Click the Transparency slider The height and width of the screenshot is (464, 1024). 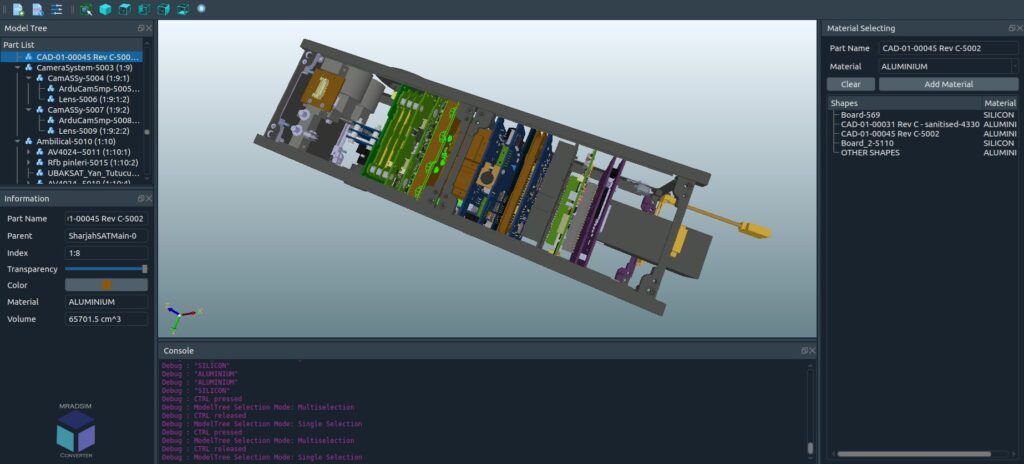[x=106, y=269]
